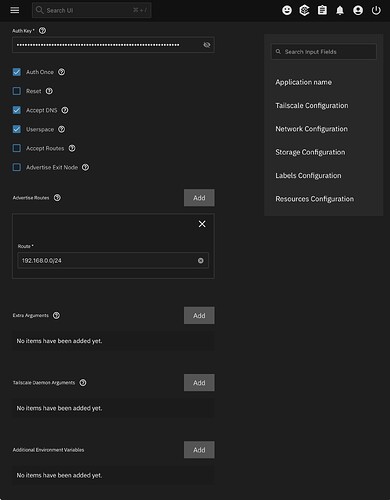Add an Extra Arguments entry

click(x=199, y=315)
